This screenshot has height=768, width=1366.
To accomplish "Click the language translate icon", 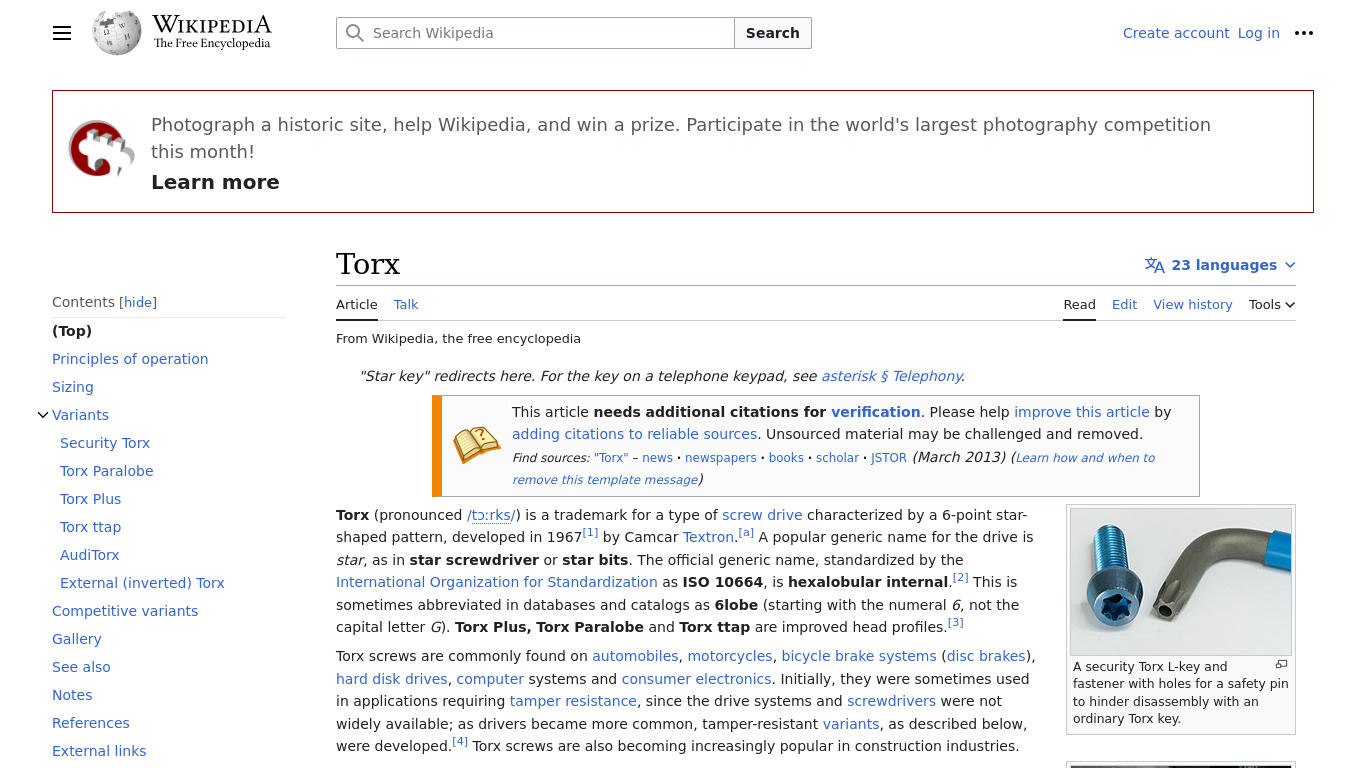I will (1155, 265).
